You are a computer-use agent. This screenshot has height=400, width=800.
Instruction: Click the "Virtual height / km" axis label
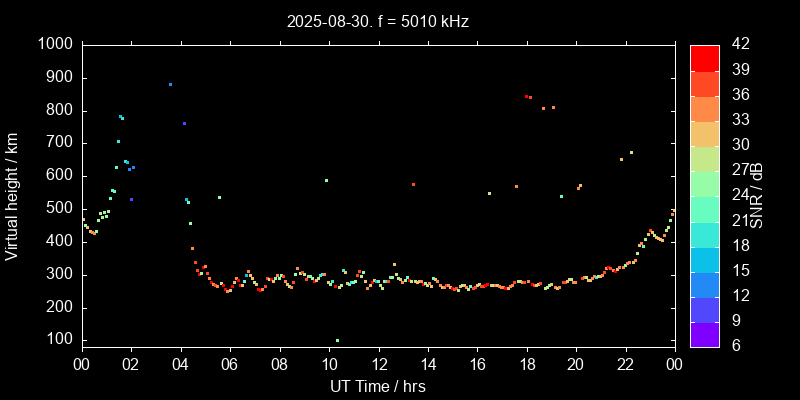[12, 195]
